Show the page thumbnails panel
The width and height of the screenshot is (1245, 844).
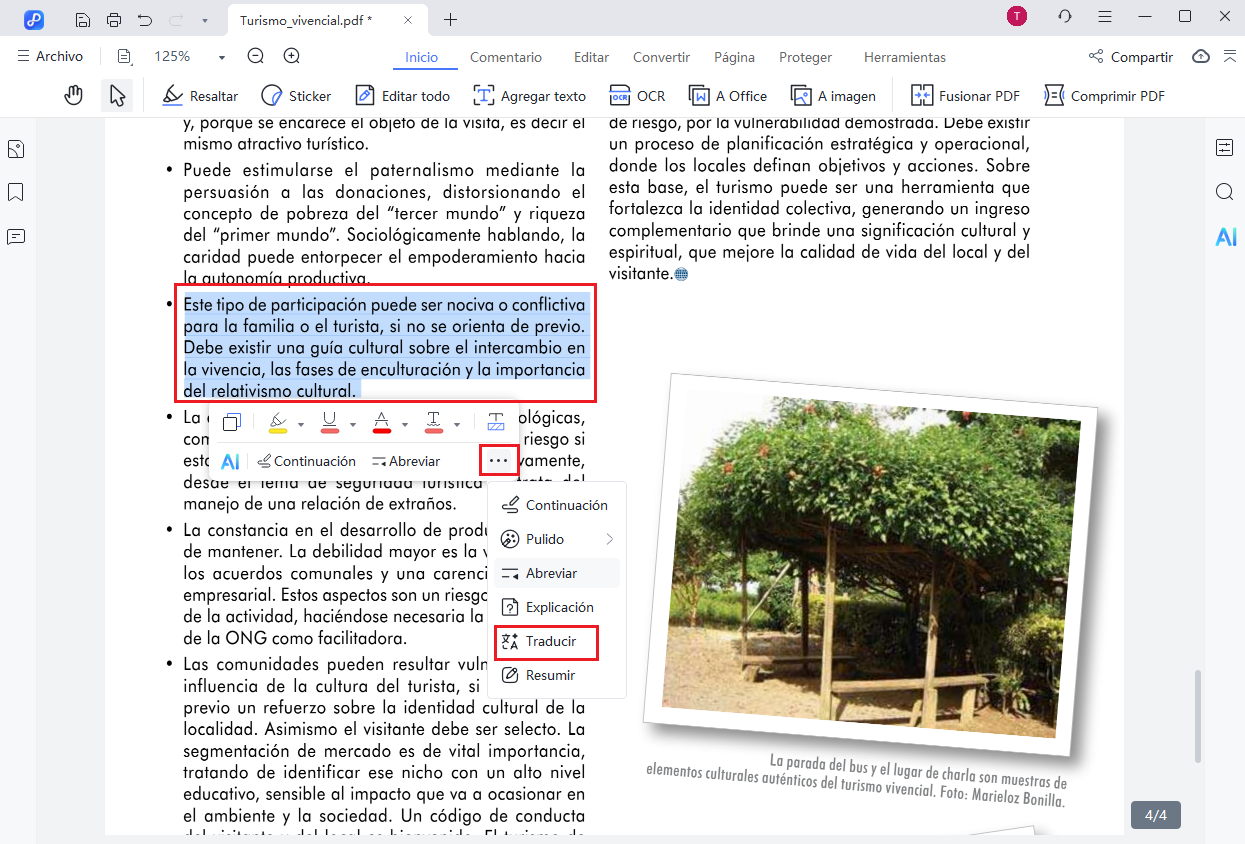[15, 148]
